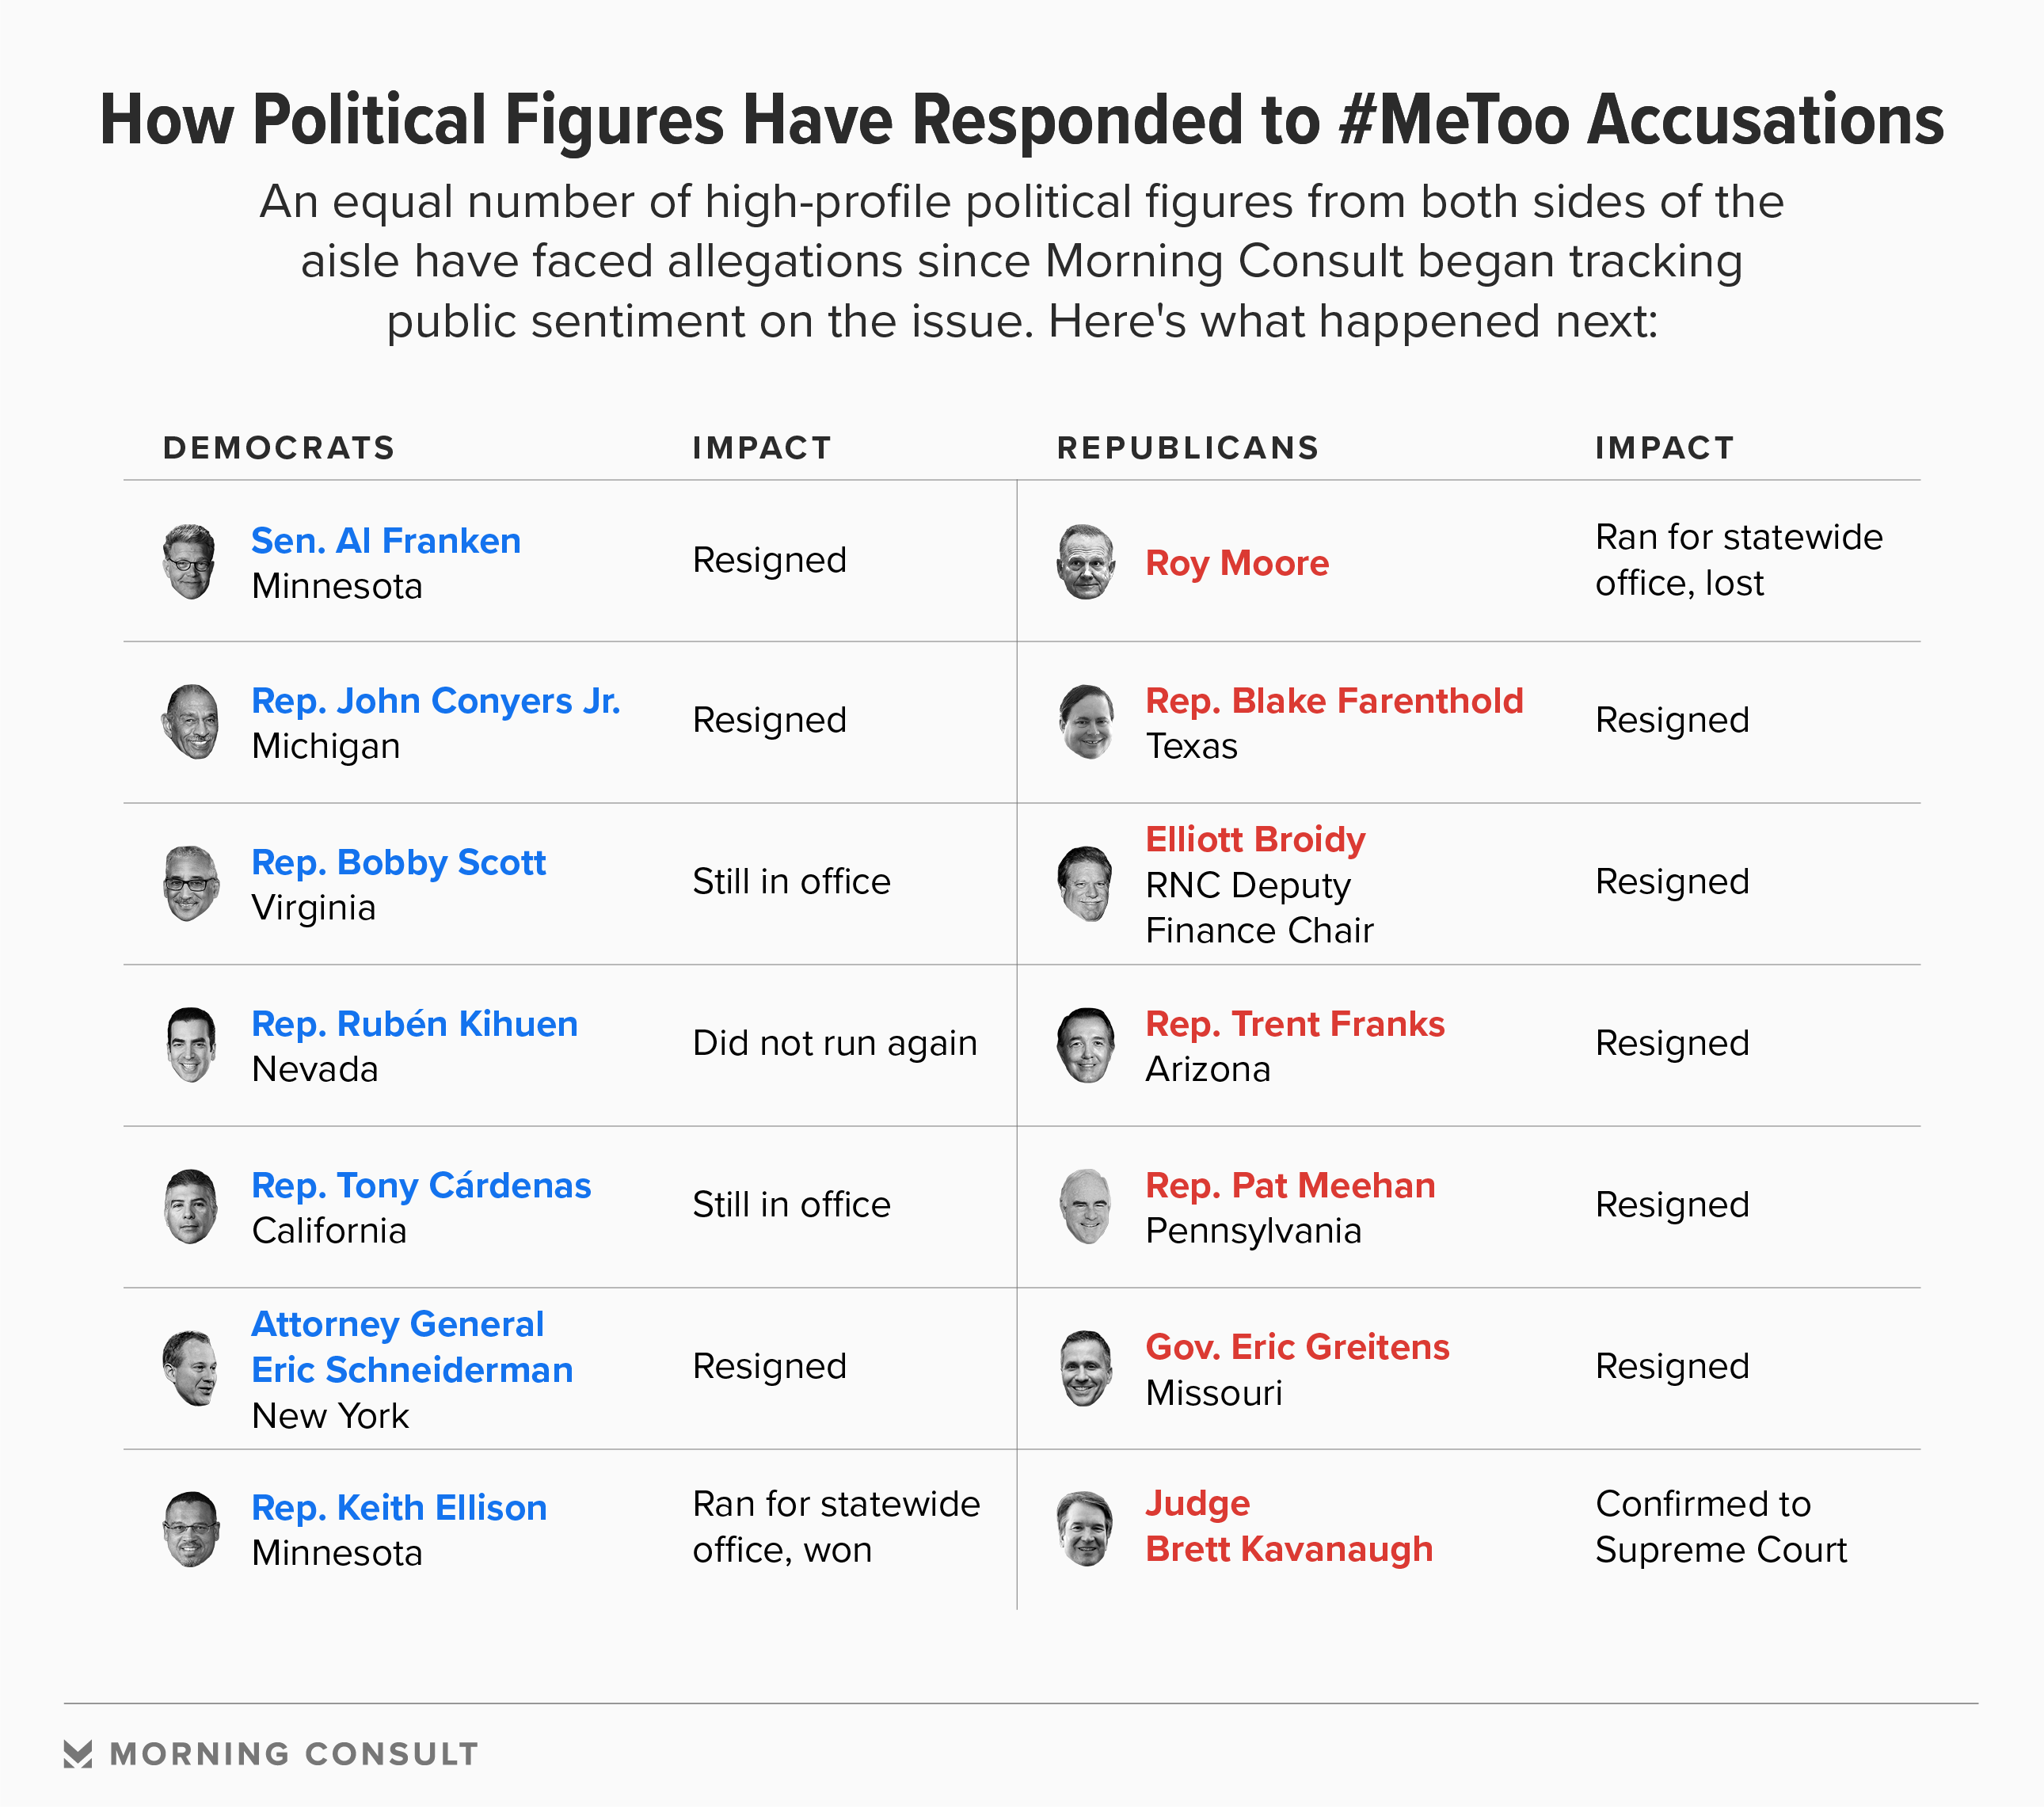This screenshot has height=1808, width=2044.
Task: Select the Rep. Pat Meehan name link
Action: [1289, 1185]
